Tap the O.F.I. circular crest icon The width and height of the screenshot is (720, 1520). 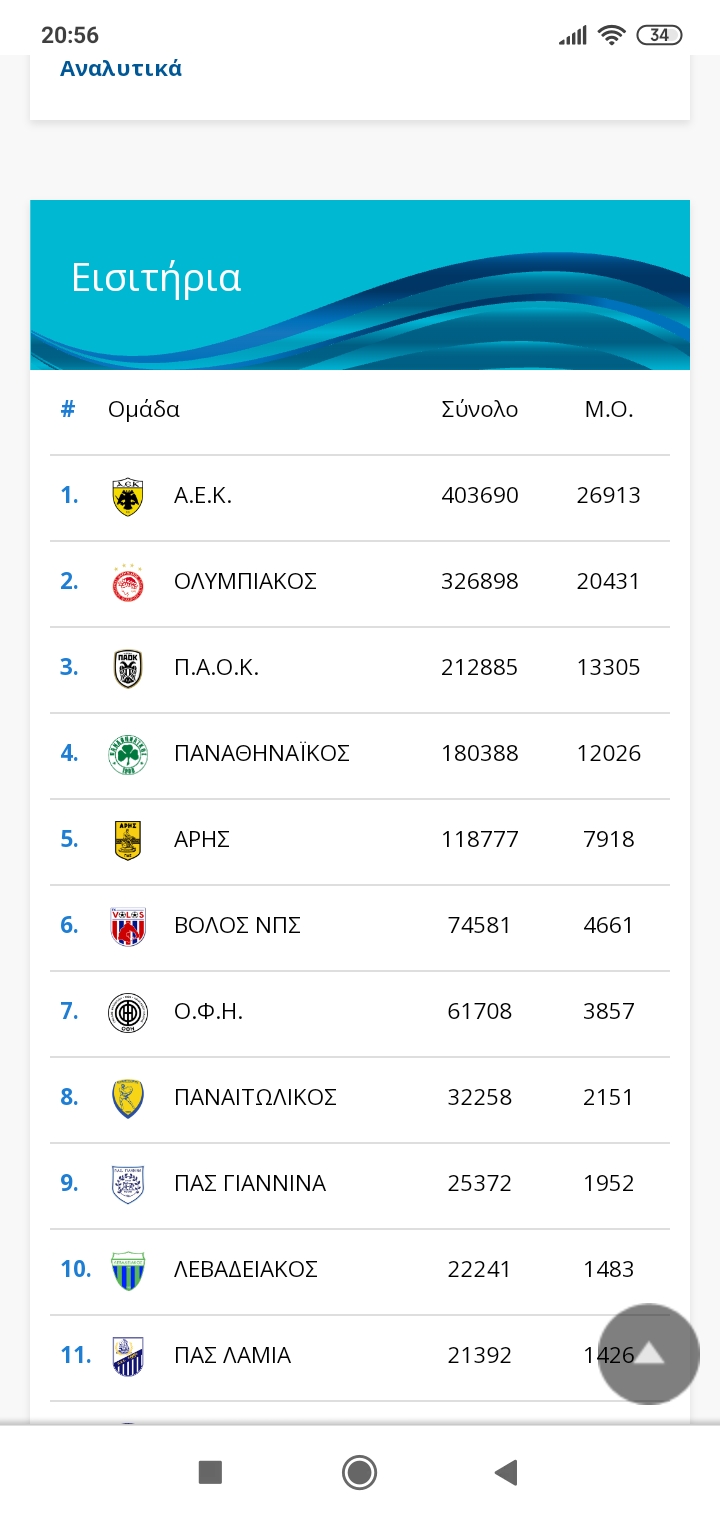[x=128, y=1013]
